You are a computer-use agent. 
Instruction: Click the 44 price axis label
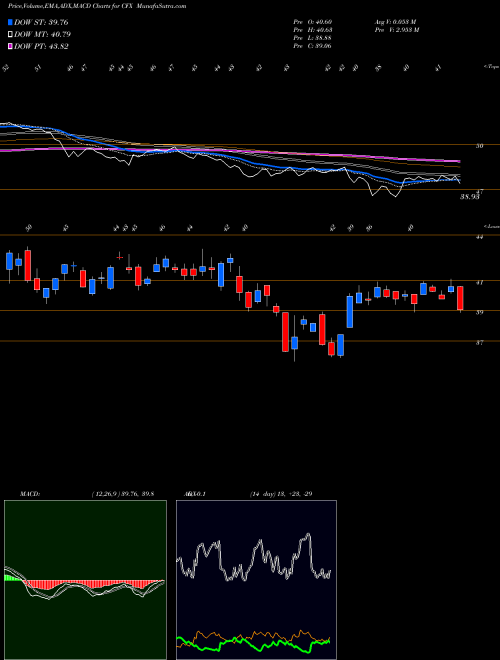click(479, 237)
